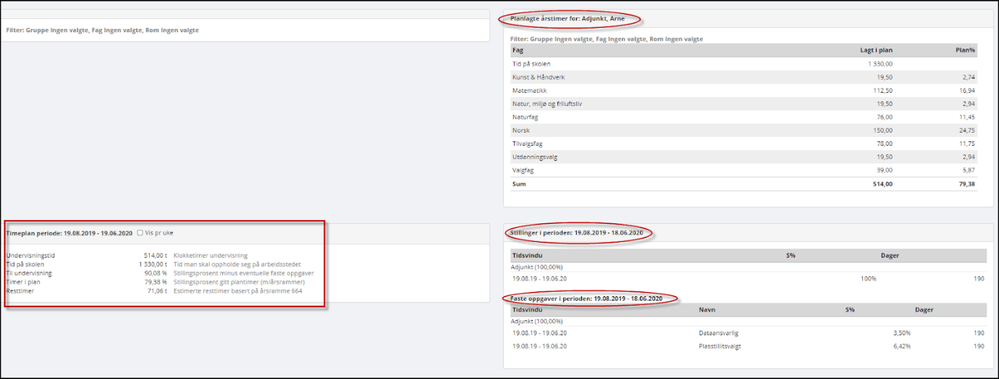Click 'Tid på skolen' in the Fag table

[x=531, y=64]
